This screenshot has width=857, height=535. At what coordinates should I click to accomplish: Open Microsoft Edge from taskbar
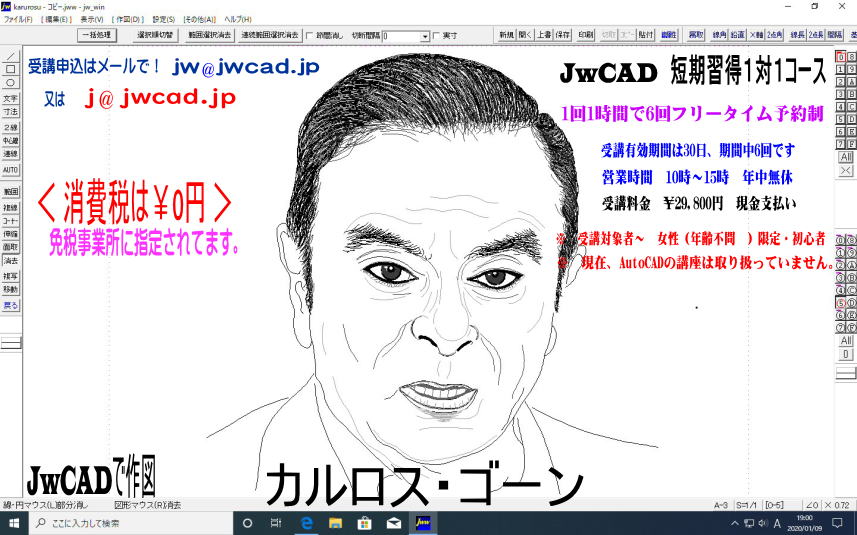pyautogui.click(x=307, y=523)
